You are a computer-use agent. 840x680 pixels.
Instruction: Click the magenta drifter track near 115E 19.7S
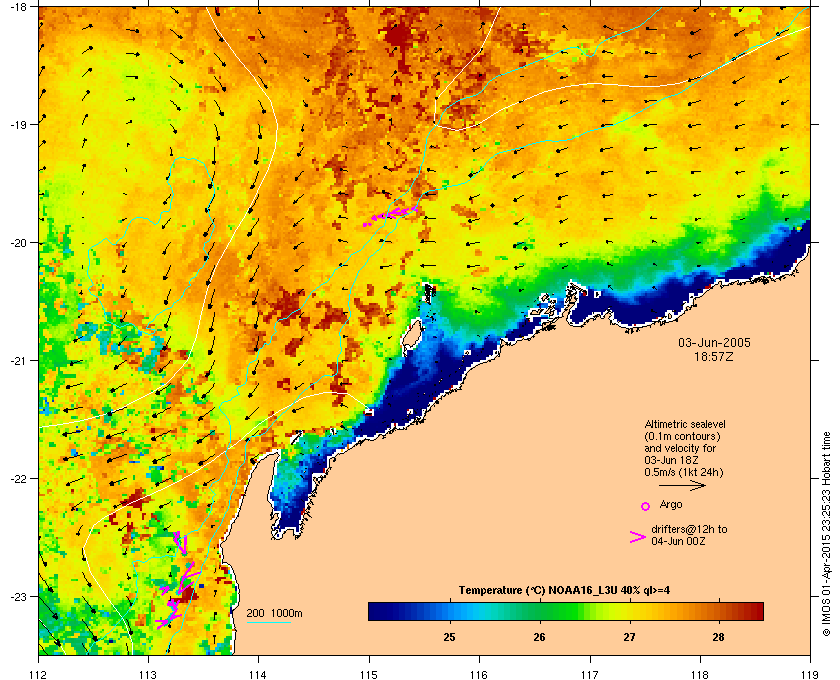[x=391, y=215]
